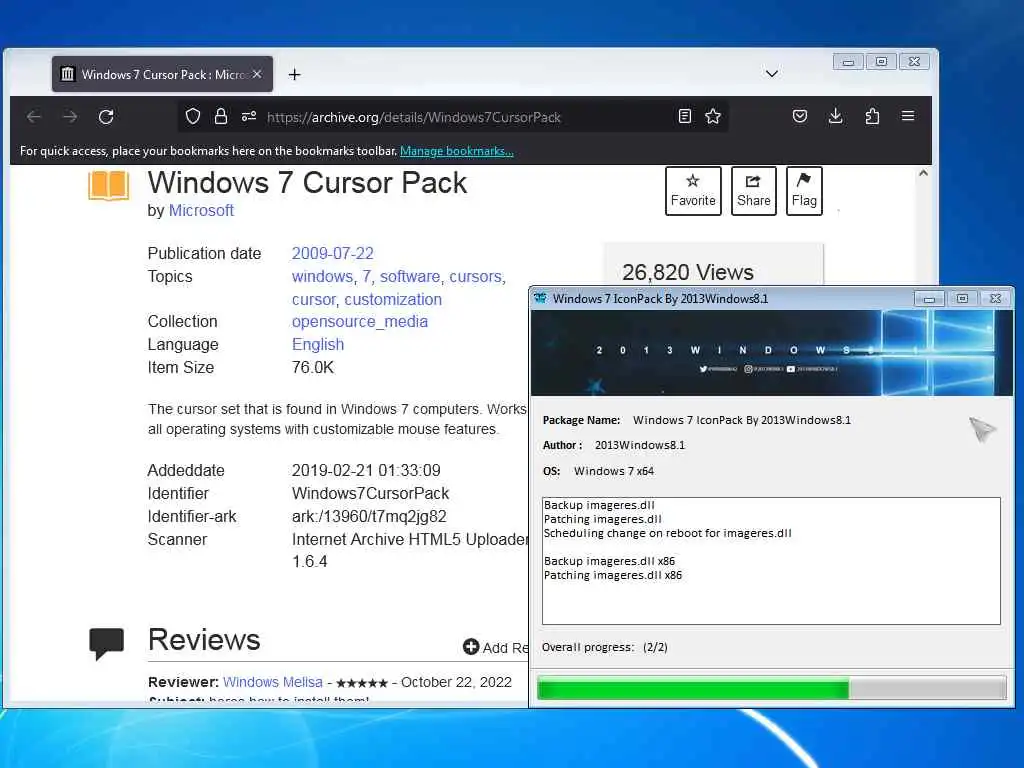Bookmark this page with the star icon
The image size is (1024, 768).
712,116
